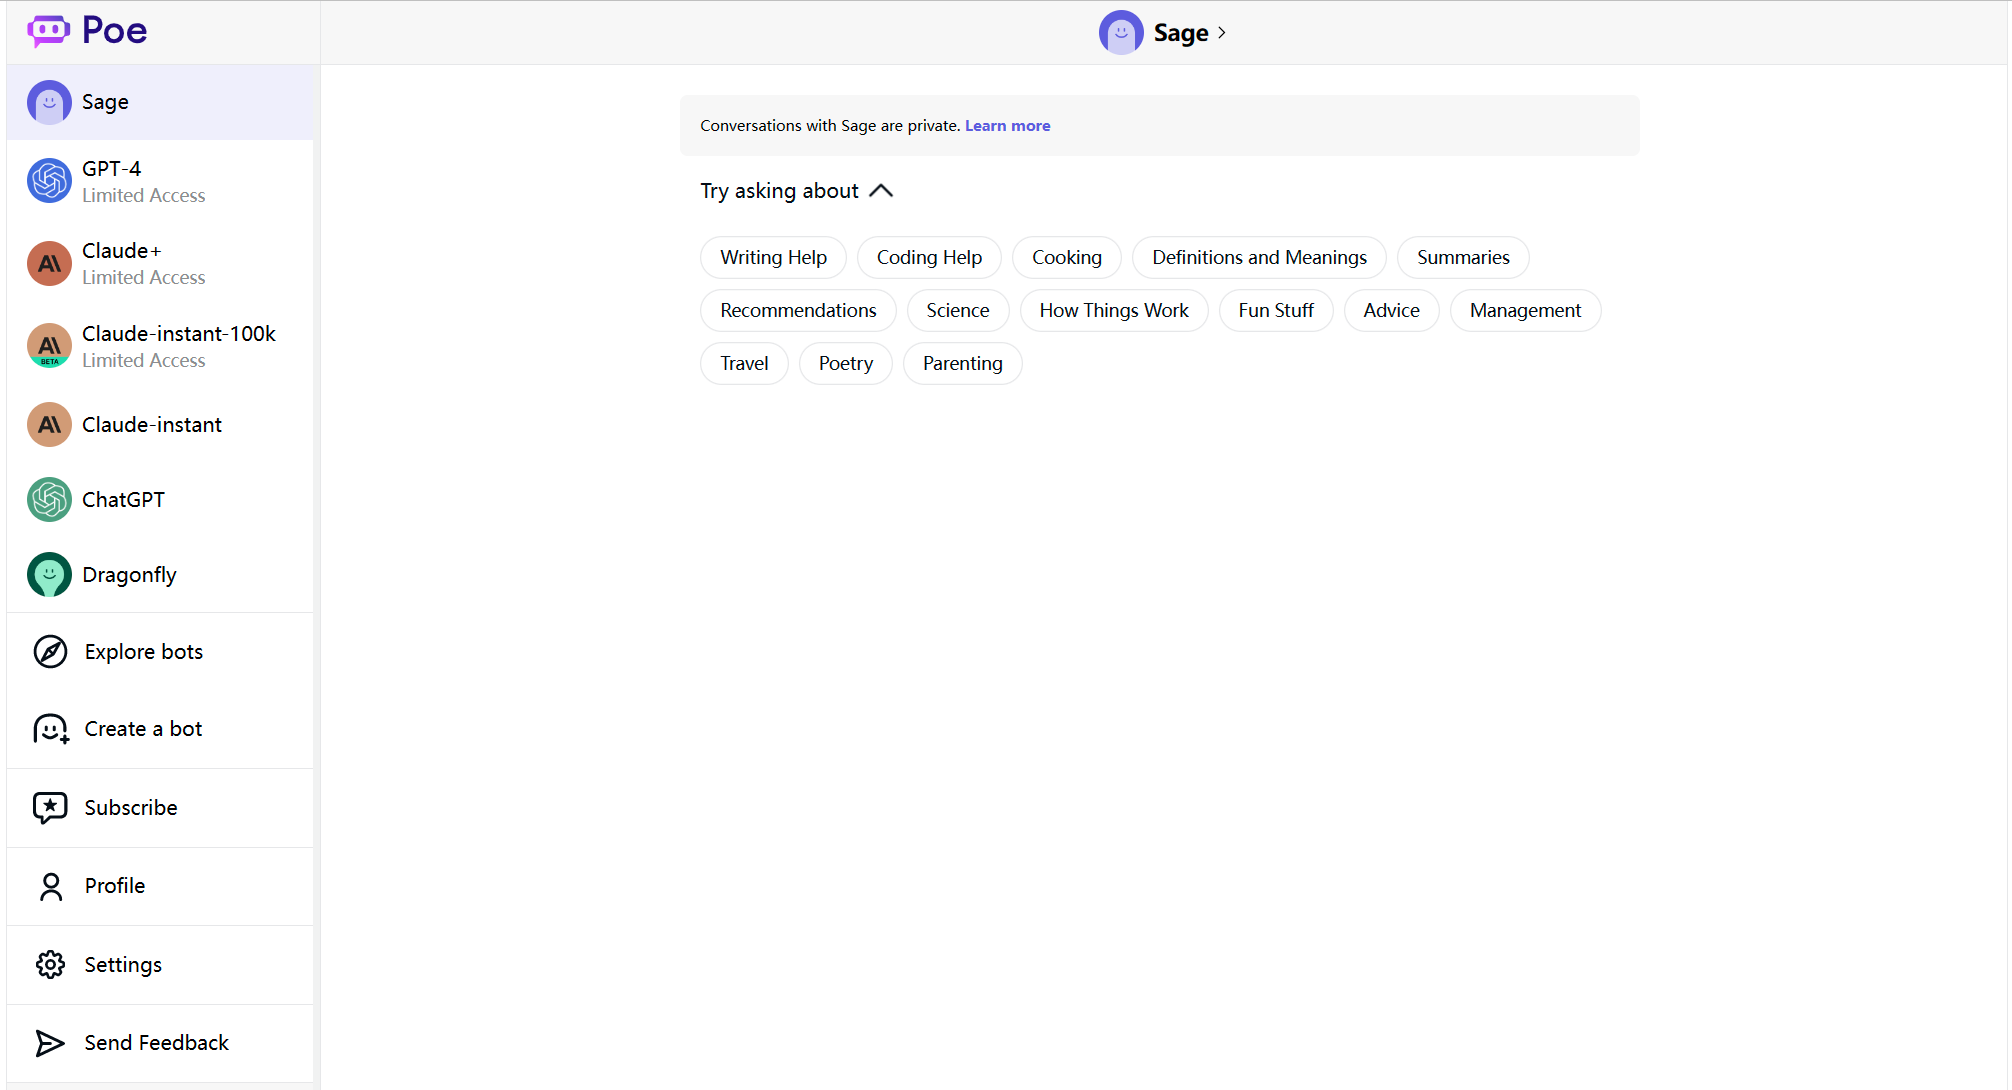Image resolution: width=2012 pixels, height=1090 pixels.
Task: Select the Claude+ avatar icon
Action: [49, 264]
